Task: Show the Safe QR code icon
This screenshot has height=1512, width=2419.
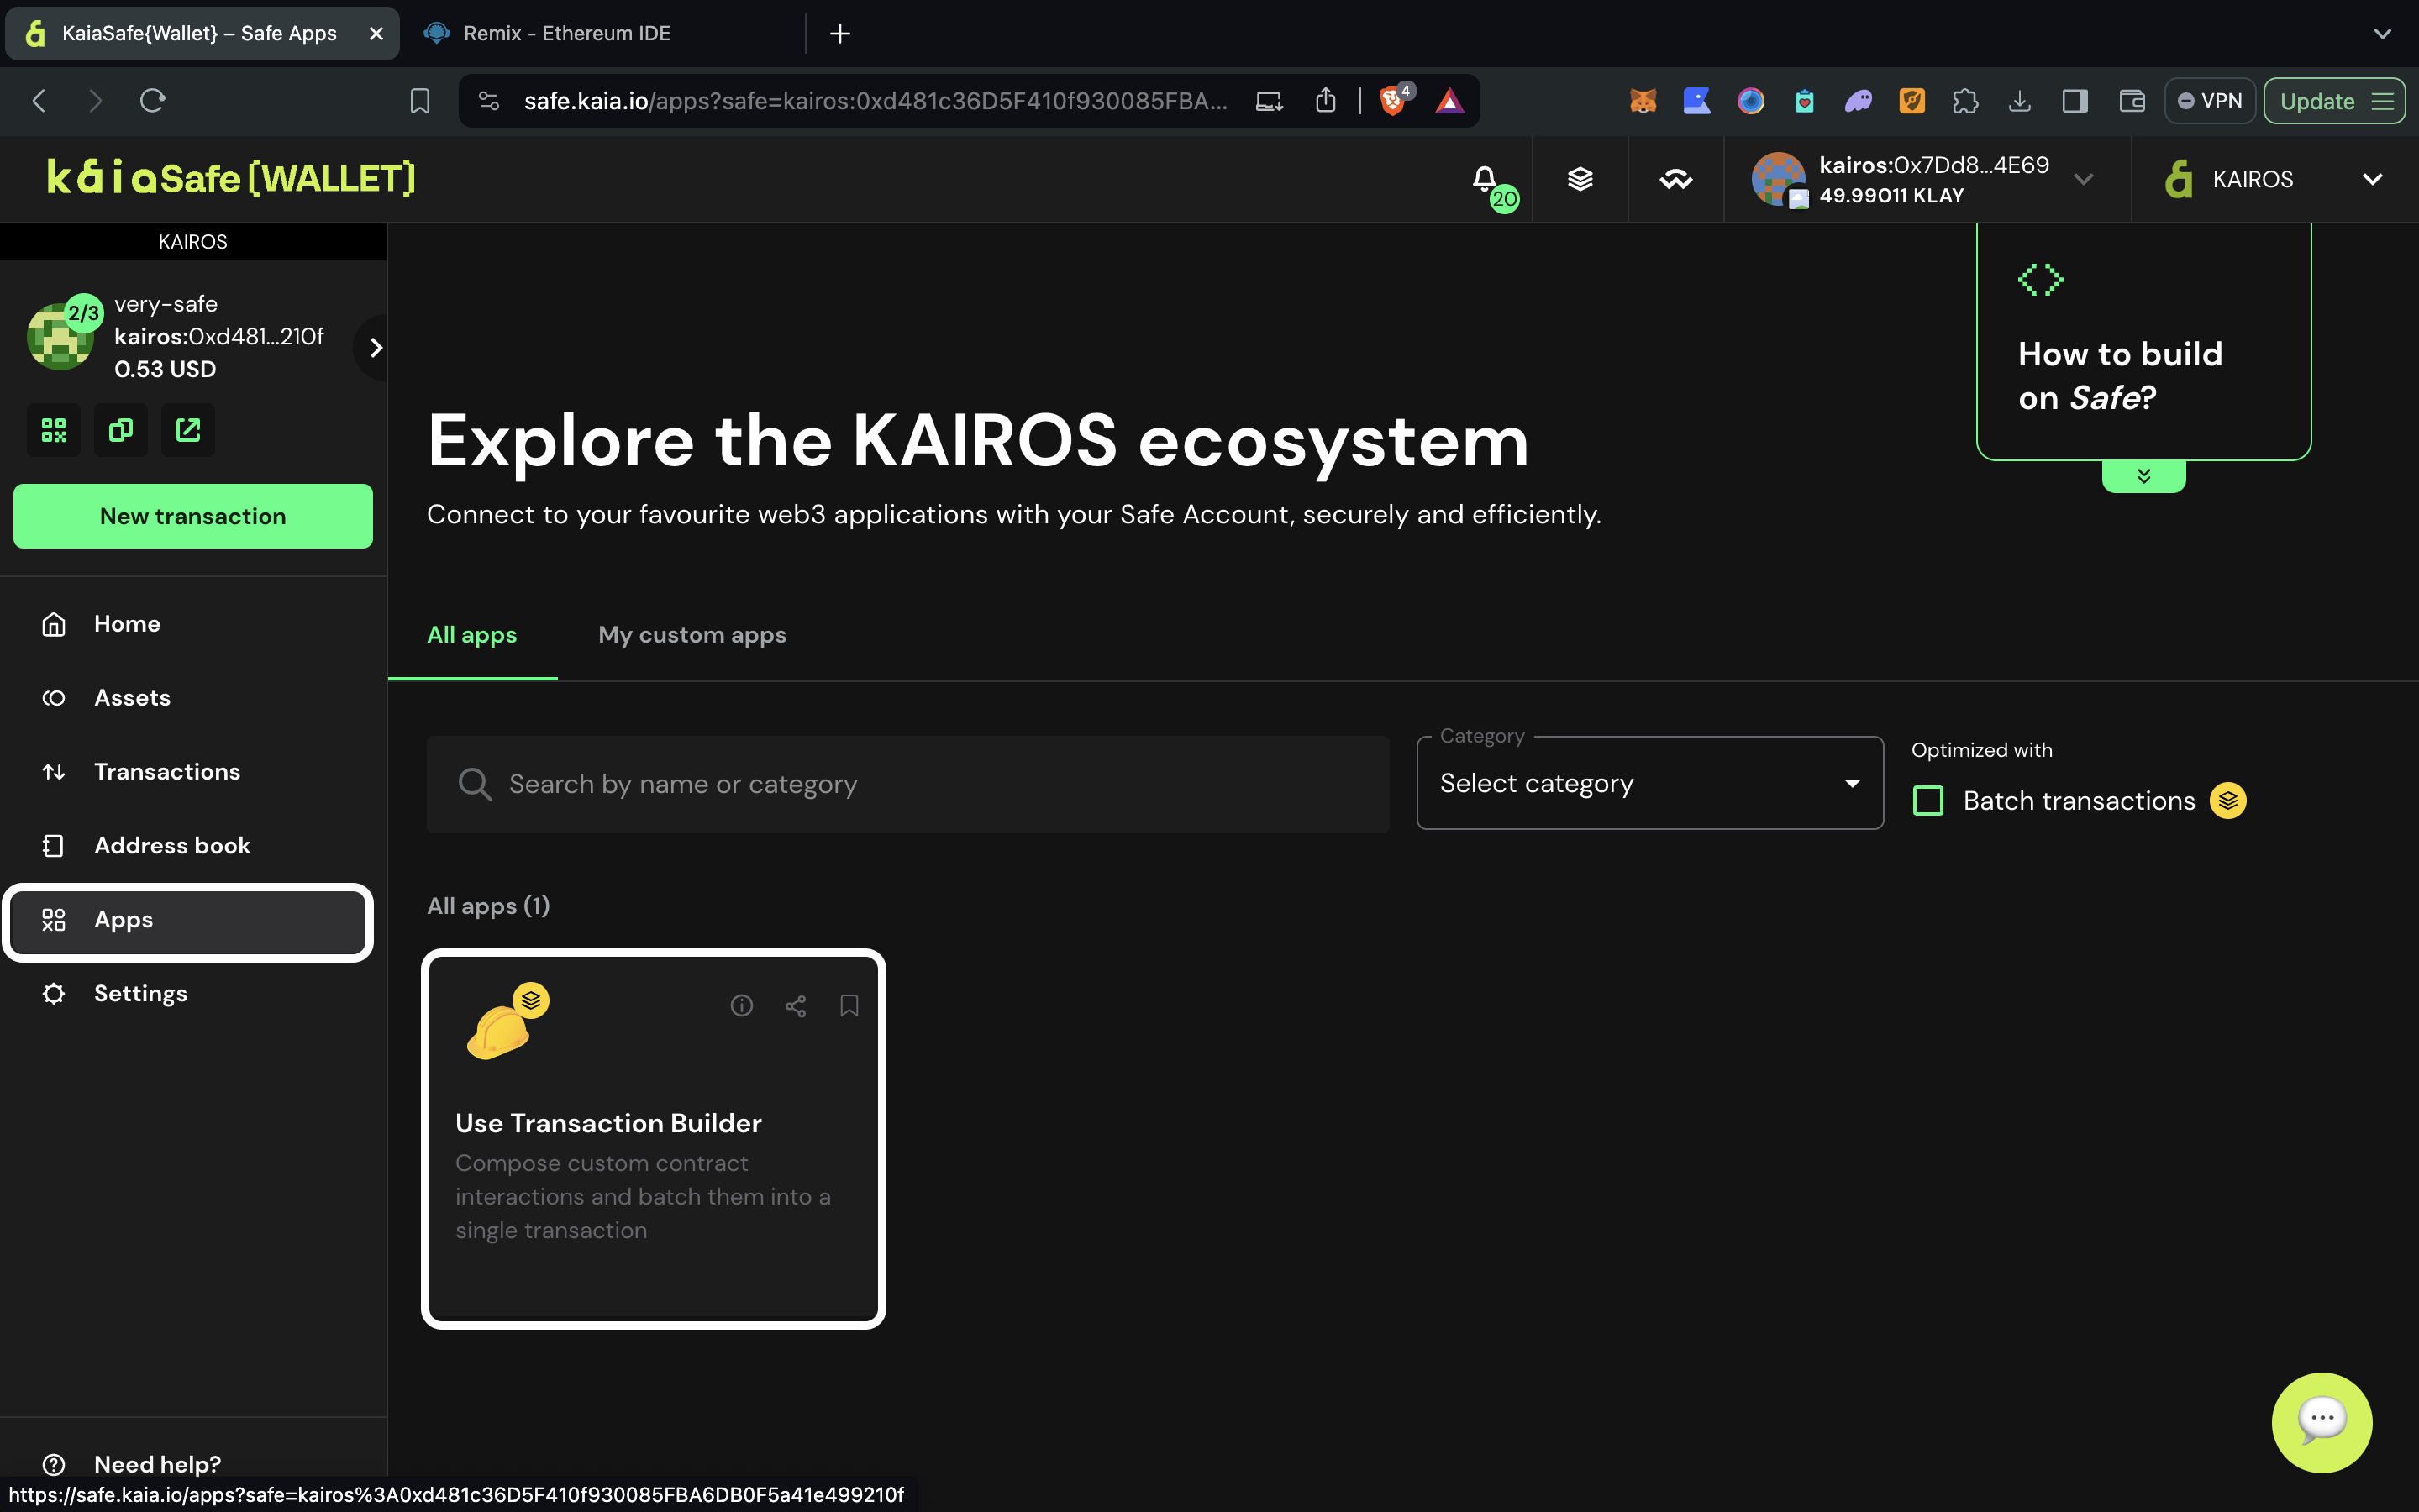Action: tap(54, 430)
